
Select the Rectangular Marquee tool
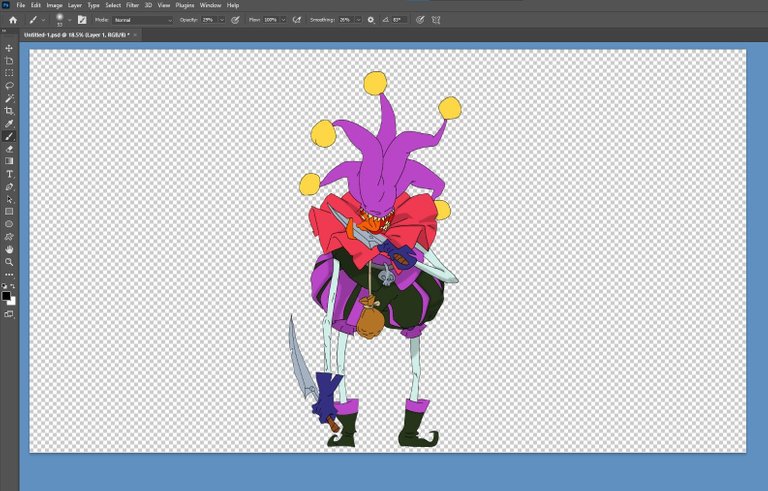9,73
